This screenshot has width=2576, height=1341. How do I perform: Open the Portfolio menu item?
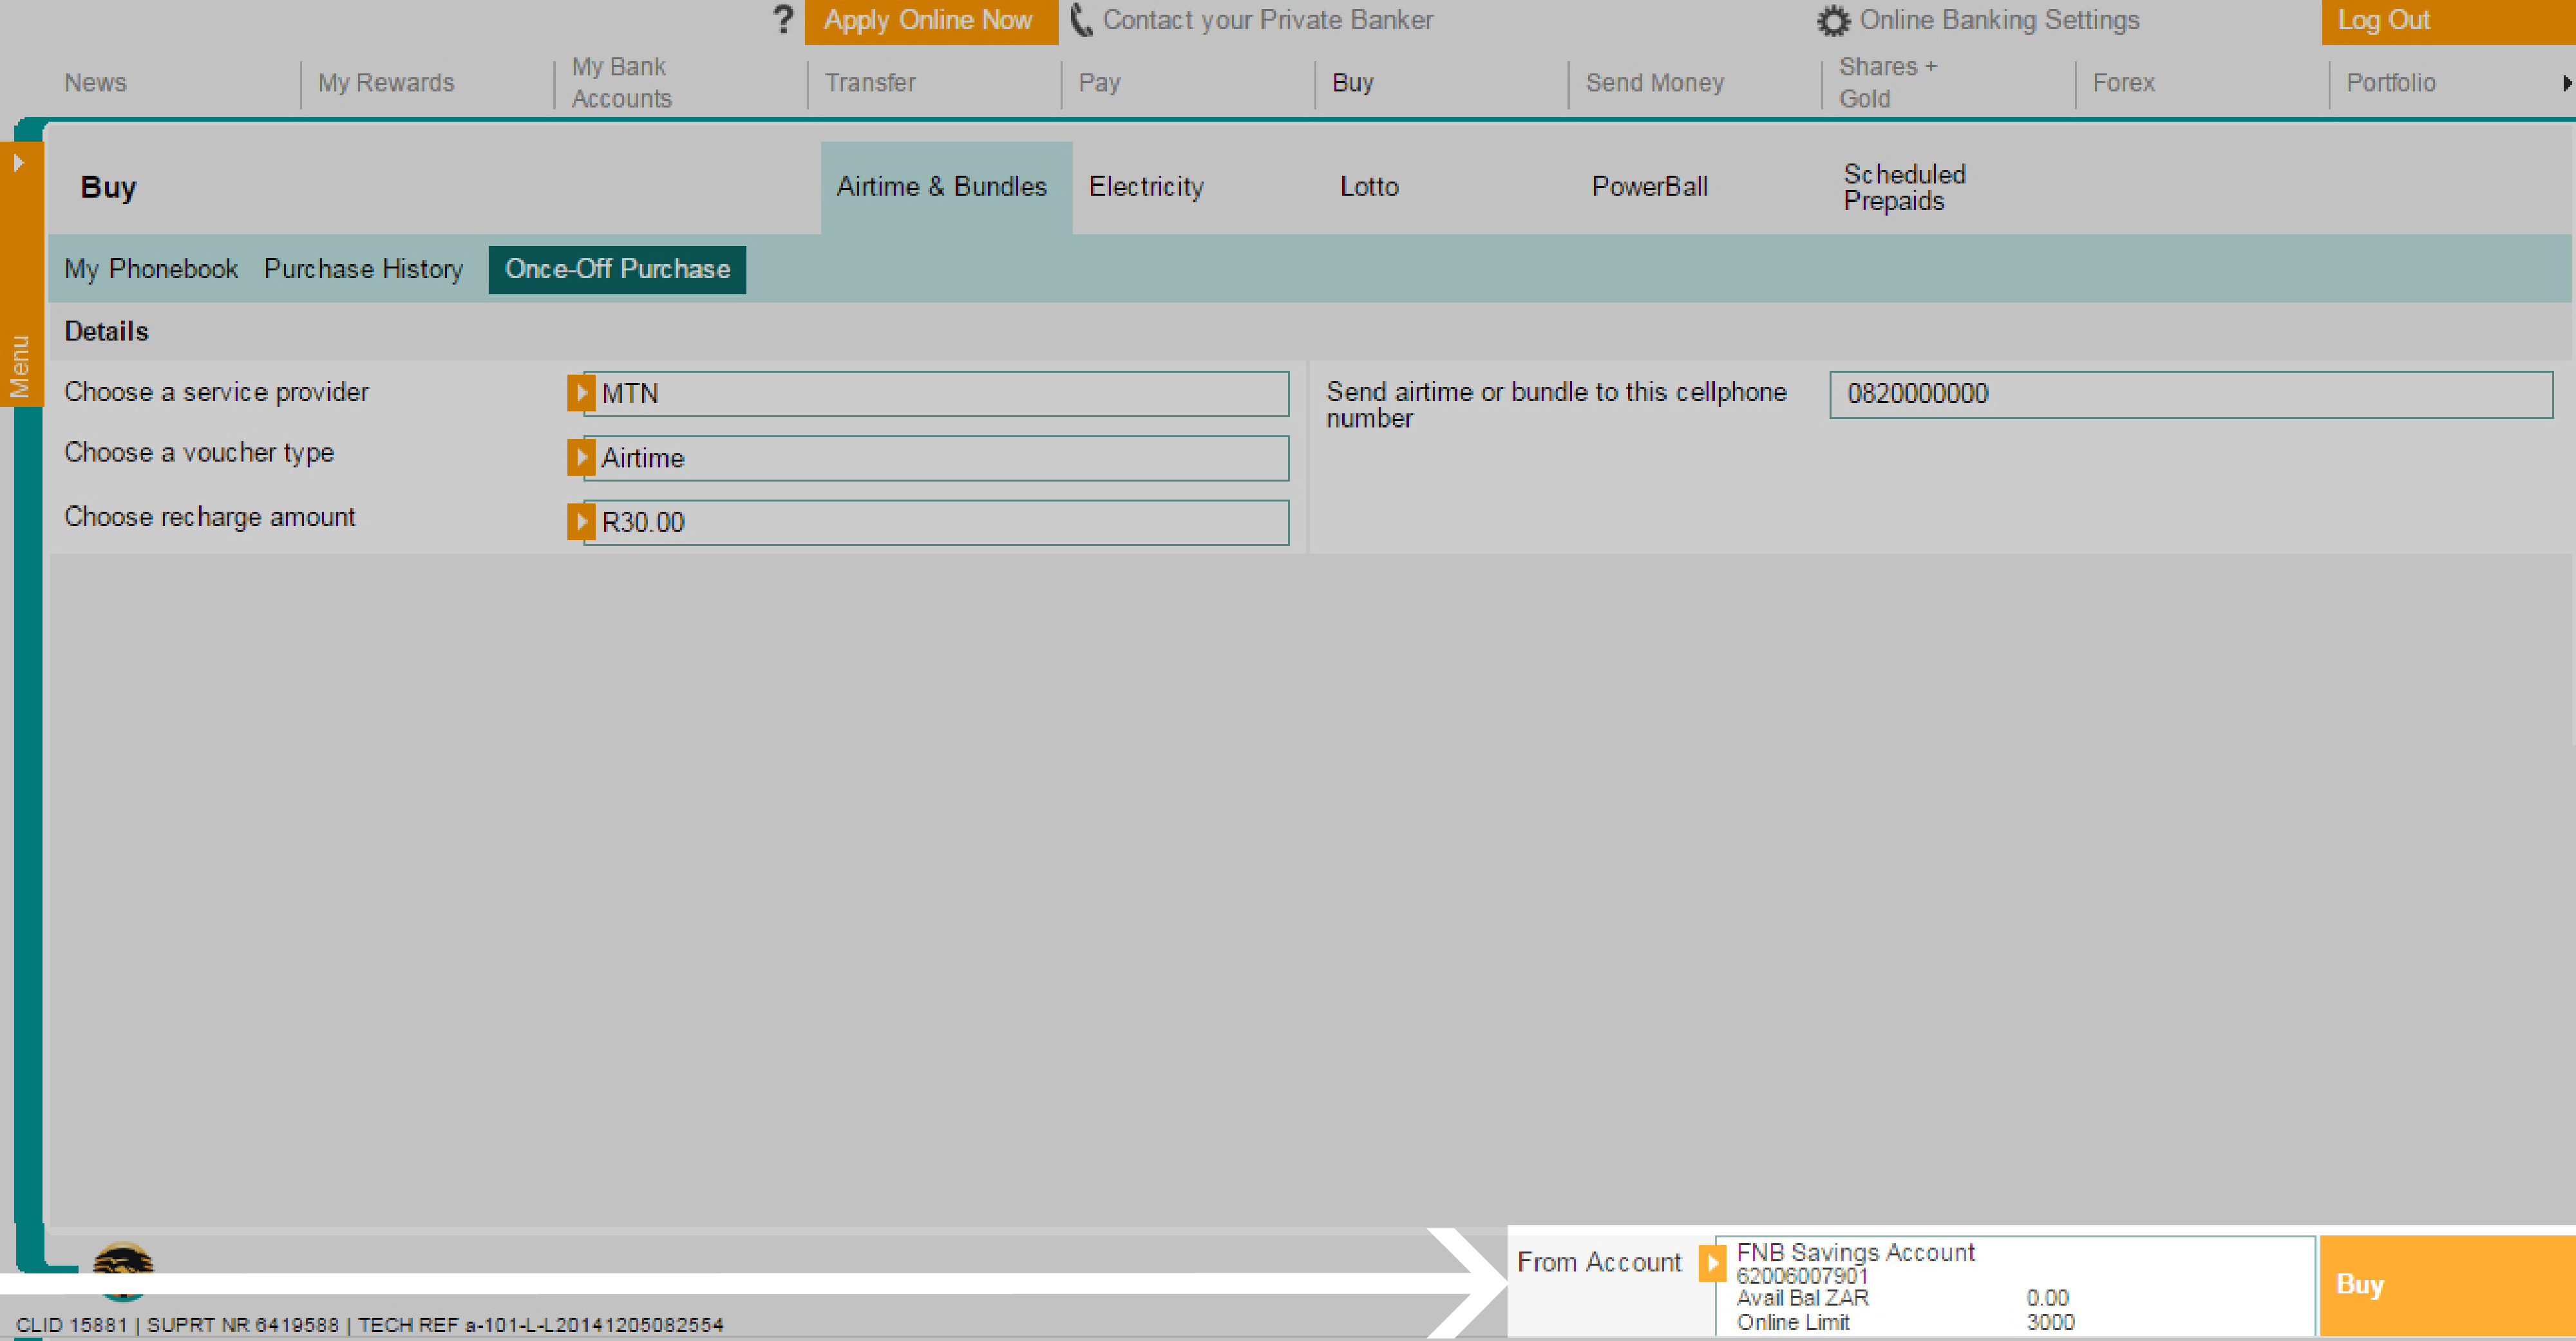click(2390, 83)
